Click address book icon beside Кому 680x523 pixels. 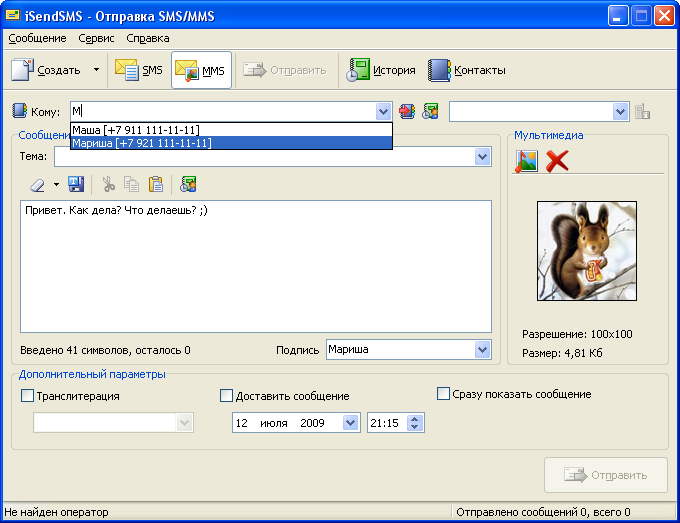coord(19,111)
